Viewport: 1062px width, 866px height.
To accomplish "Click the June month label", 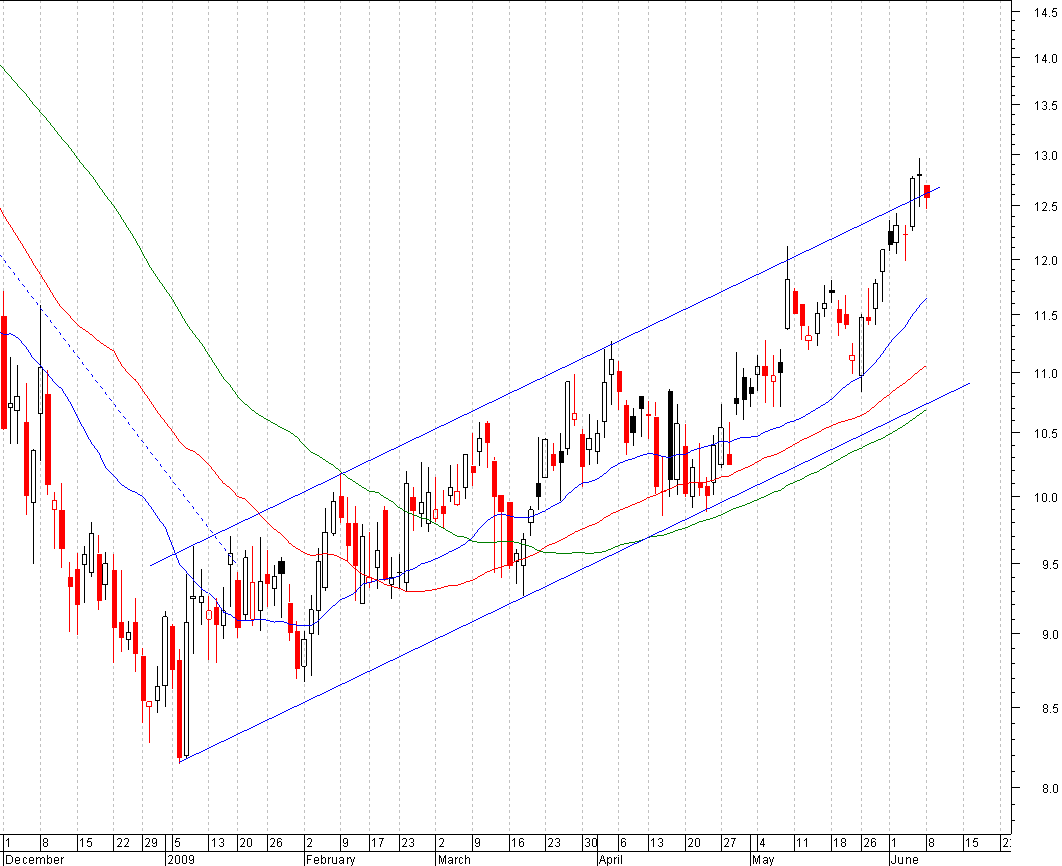I will click(x=904, y=859).
